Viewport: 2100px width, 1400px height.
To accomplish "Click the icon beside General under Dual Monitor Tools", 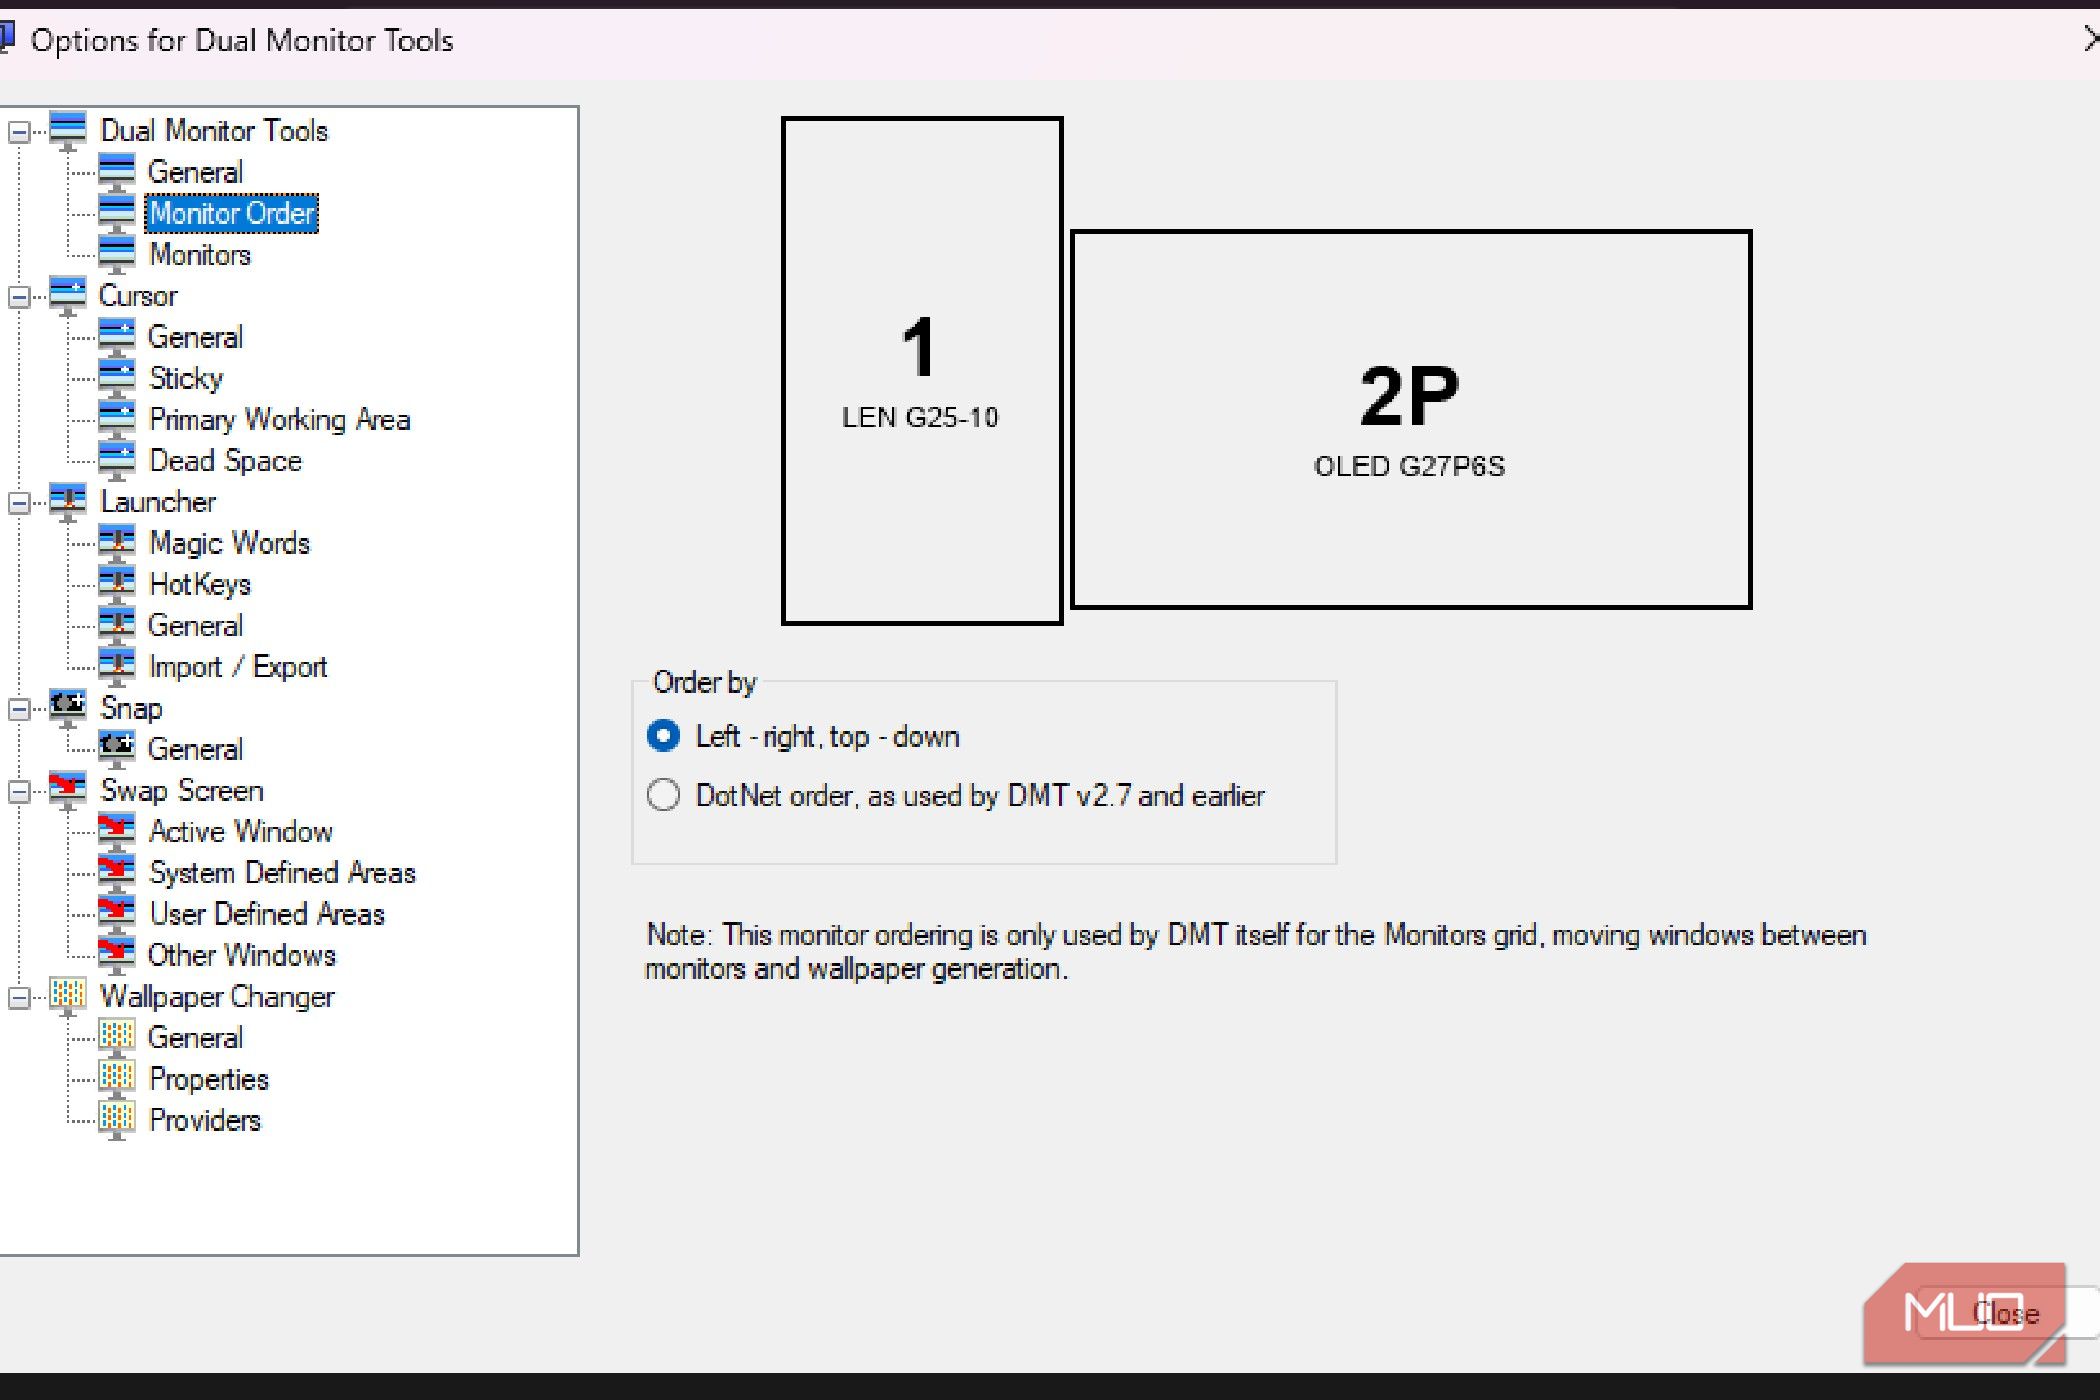I will (x=117, y=172).
